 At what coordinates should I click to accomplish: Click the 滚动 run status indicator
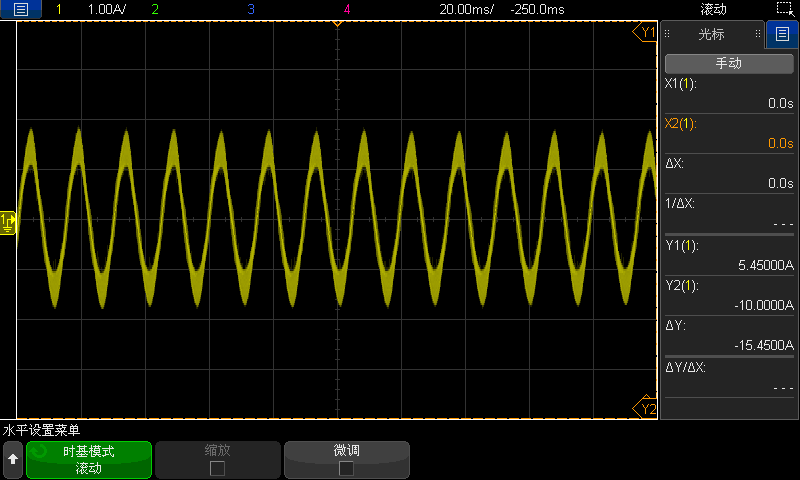(x=713, y=9)
